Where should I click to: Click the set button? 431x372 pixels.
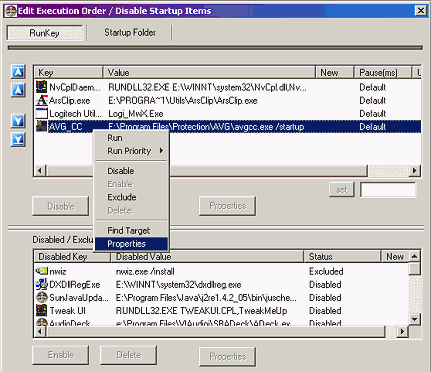pyautogui.click(x=342, y=189)
